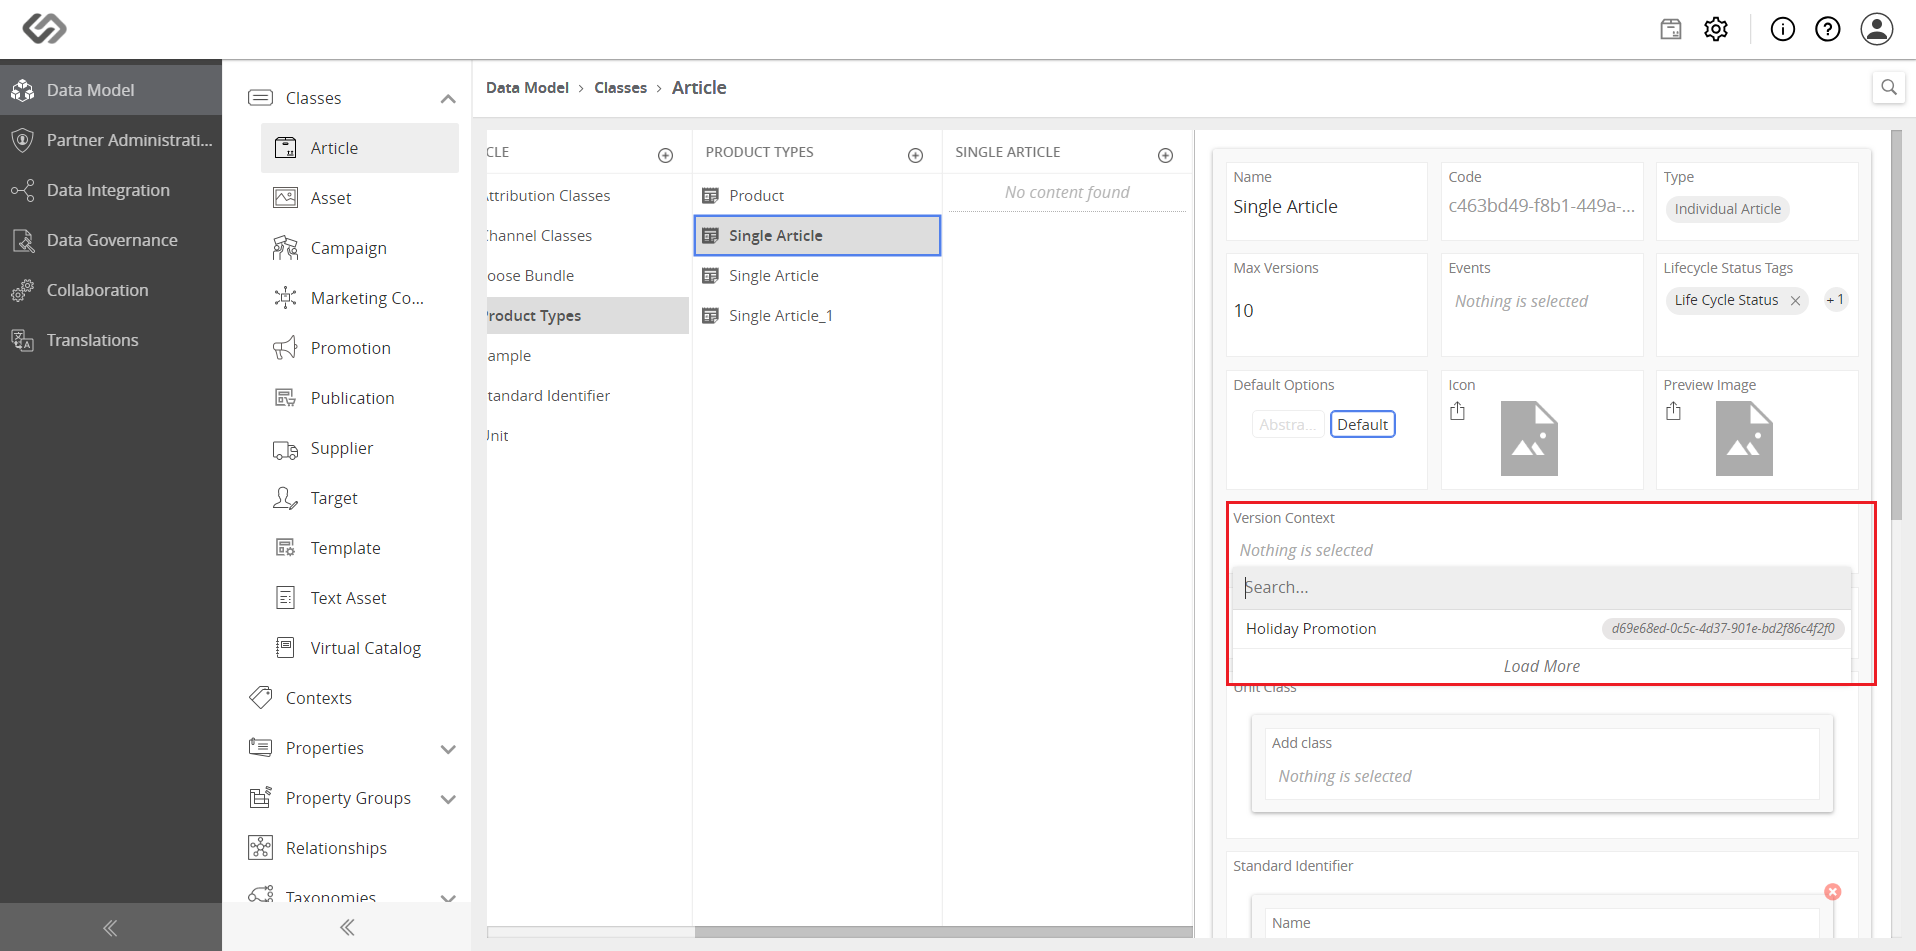The image size is (1916, 951).
Task: Upload an Icon image
Action: pyautogui.click(x=1457, y=411)
